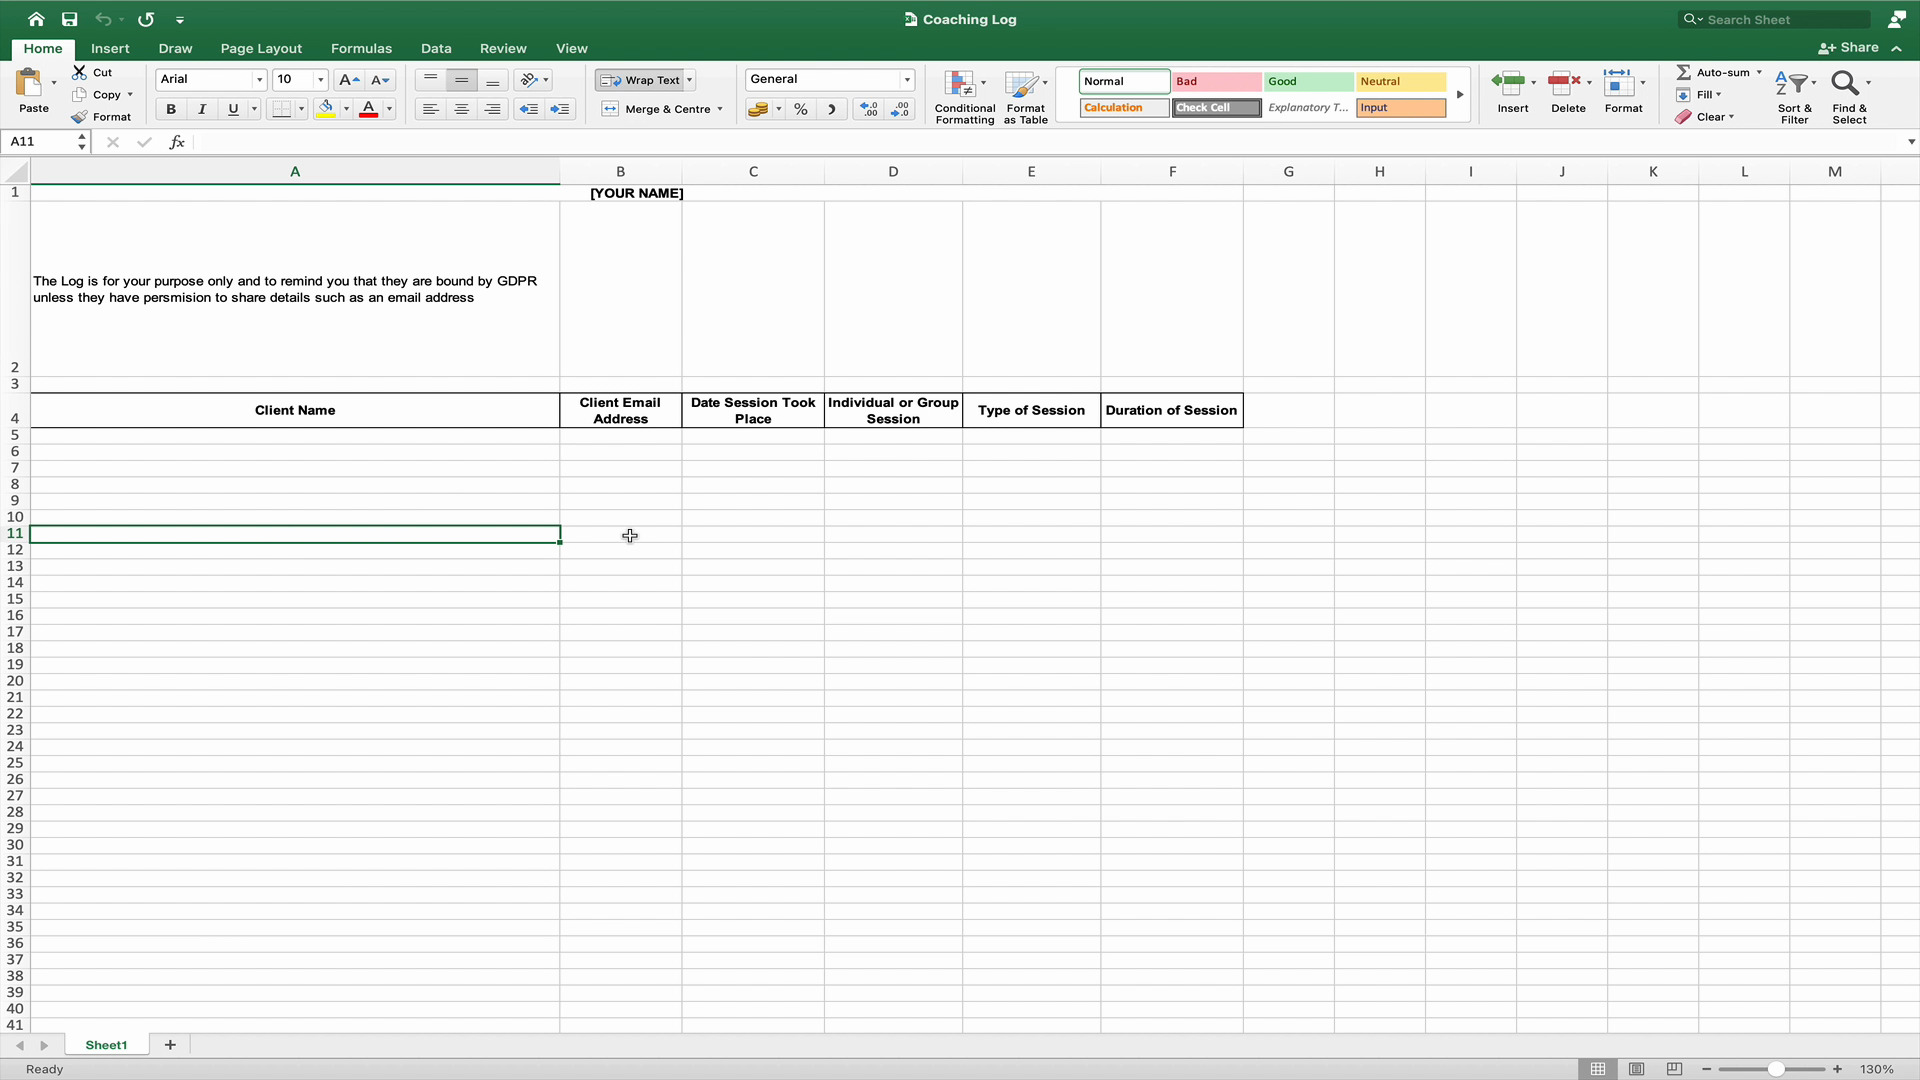Apply the comma style
The image size is (1920, 1080).
click(831, 109)
